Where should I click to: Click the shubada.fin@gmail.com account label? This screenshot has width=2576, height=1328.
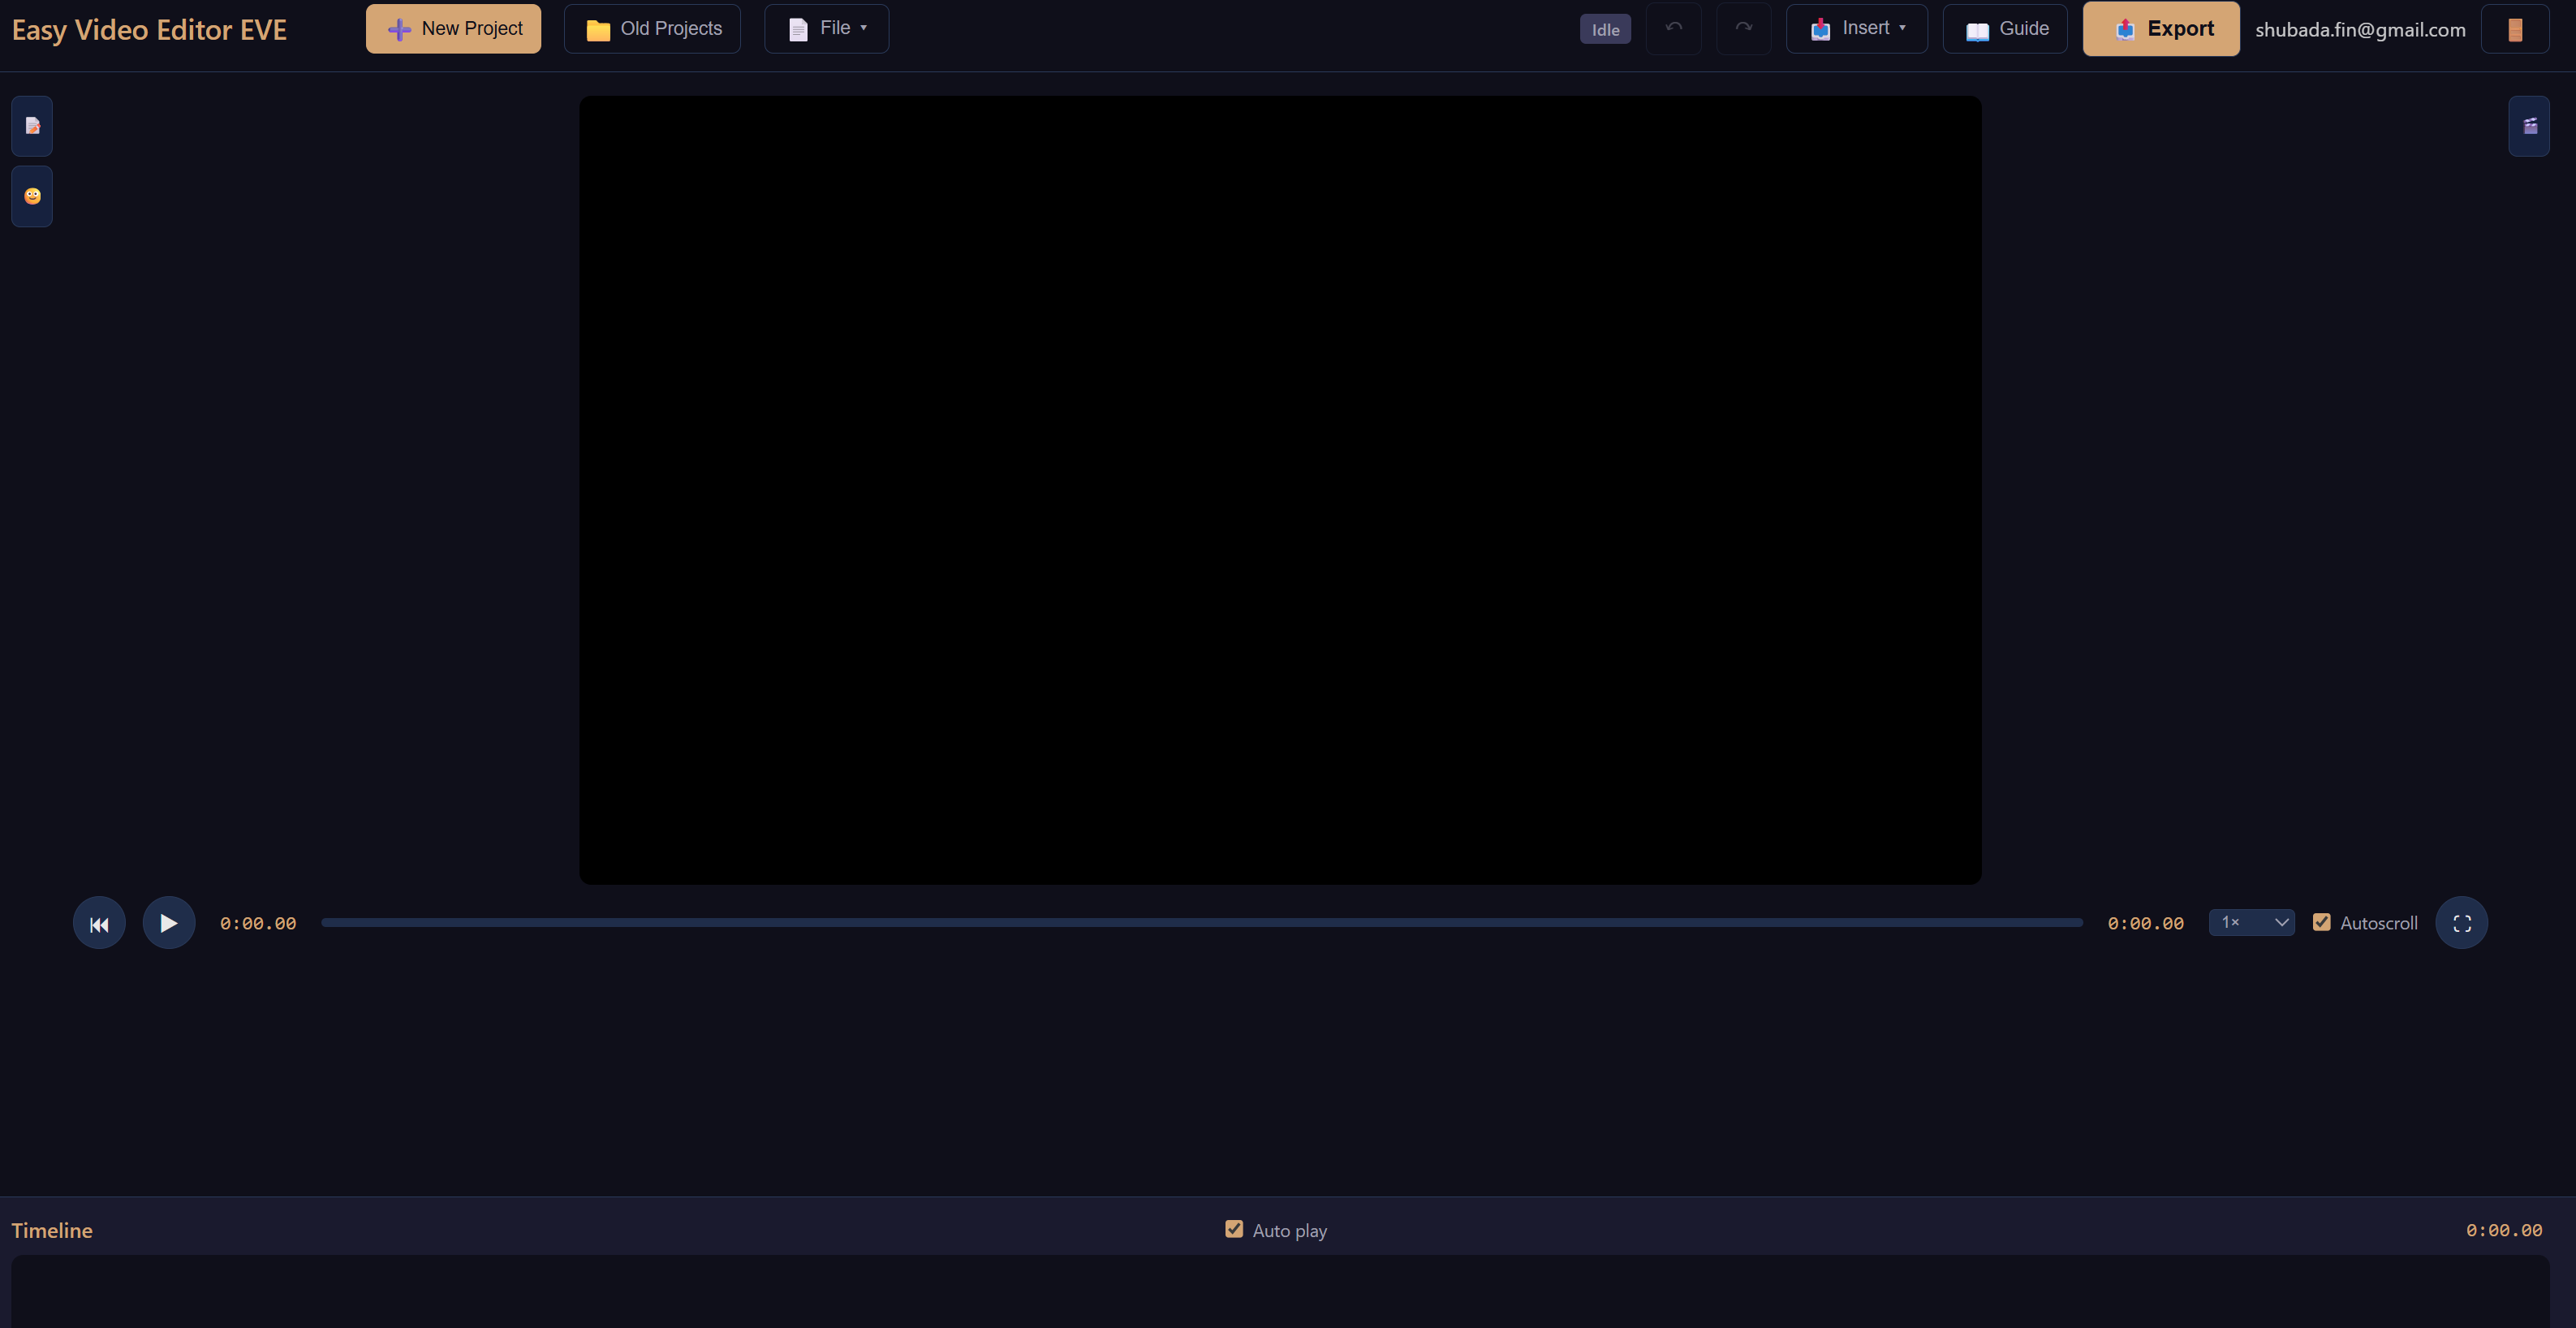[x=2360, y=30]
